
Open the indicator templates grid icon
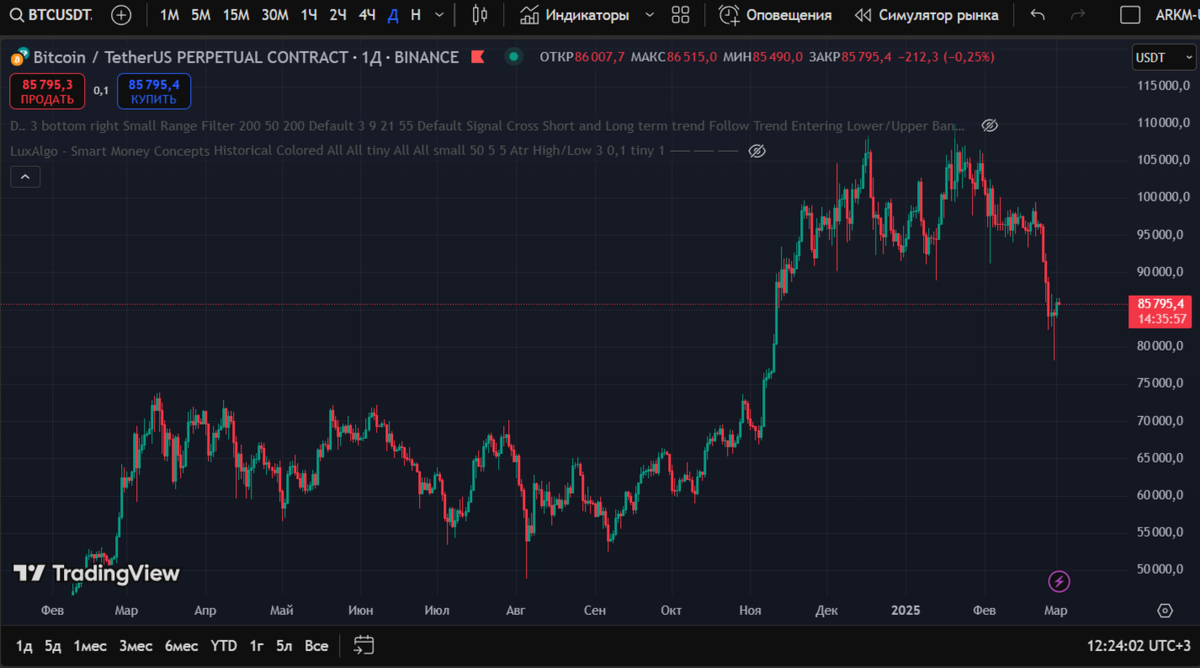pos(681,15)
